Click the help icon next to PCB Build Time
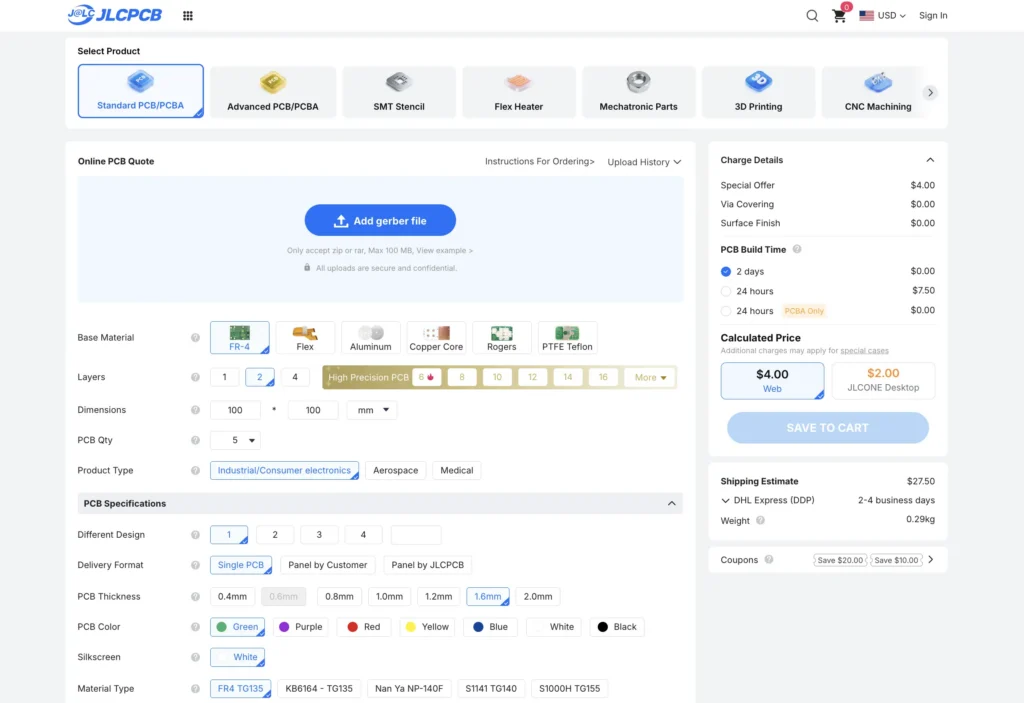The height and width of the screenshot is (703, 1024). coord(797,249)
